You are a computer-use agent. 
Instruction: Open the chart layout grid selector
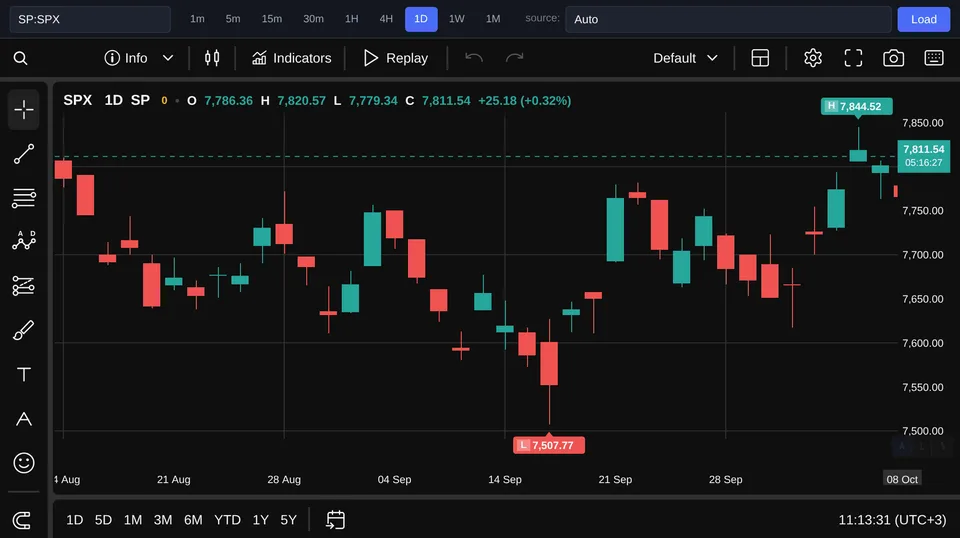[760, 58]
